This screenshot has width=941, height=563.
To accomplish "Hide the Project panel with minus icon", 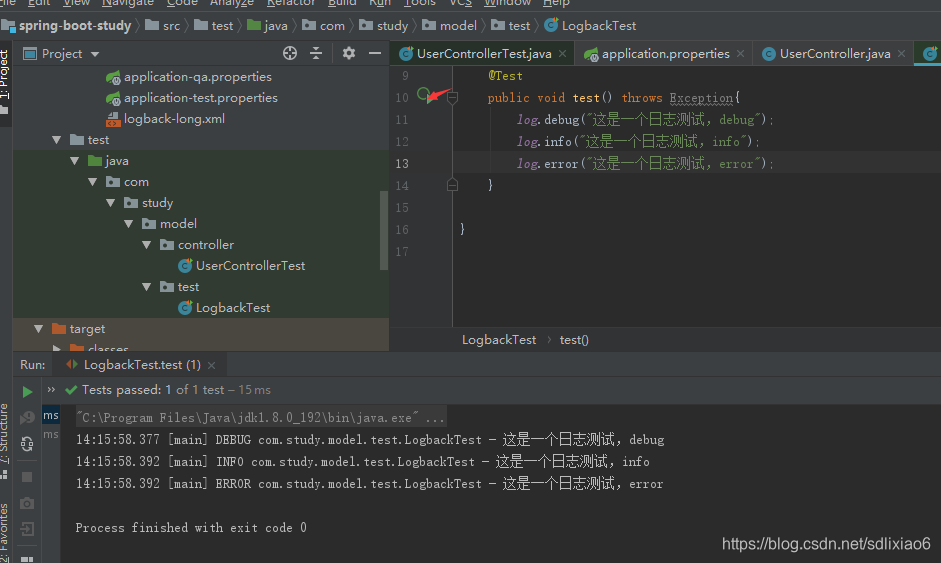I will [375, 53].
